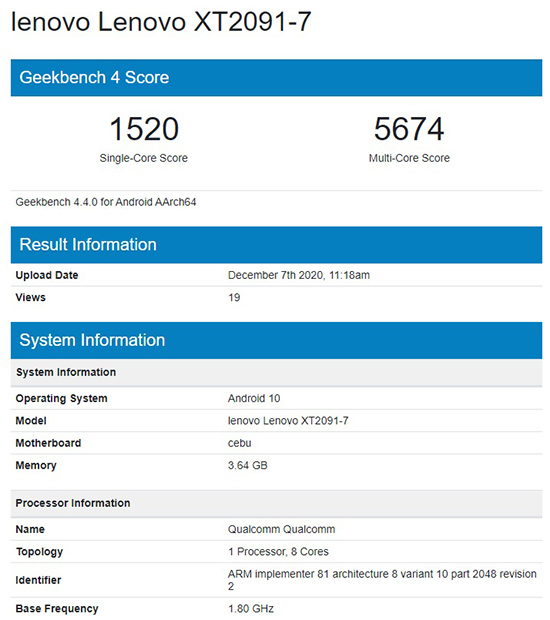The width and height of the screenshot is (550, 620).
Task: Select the Single-Core Score label
Action: 144,158
